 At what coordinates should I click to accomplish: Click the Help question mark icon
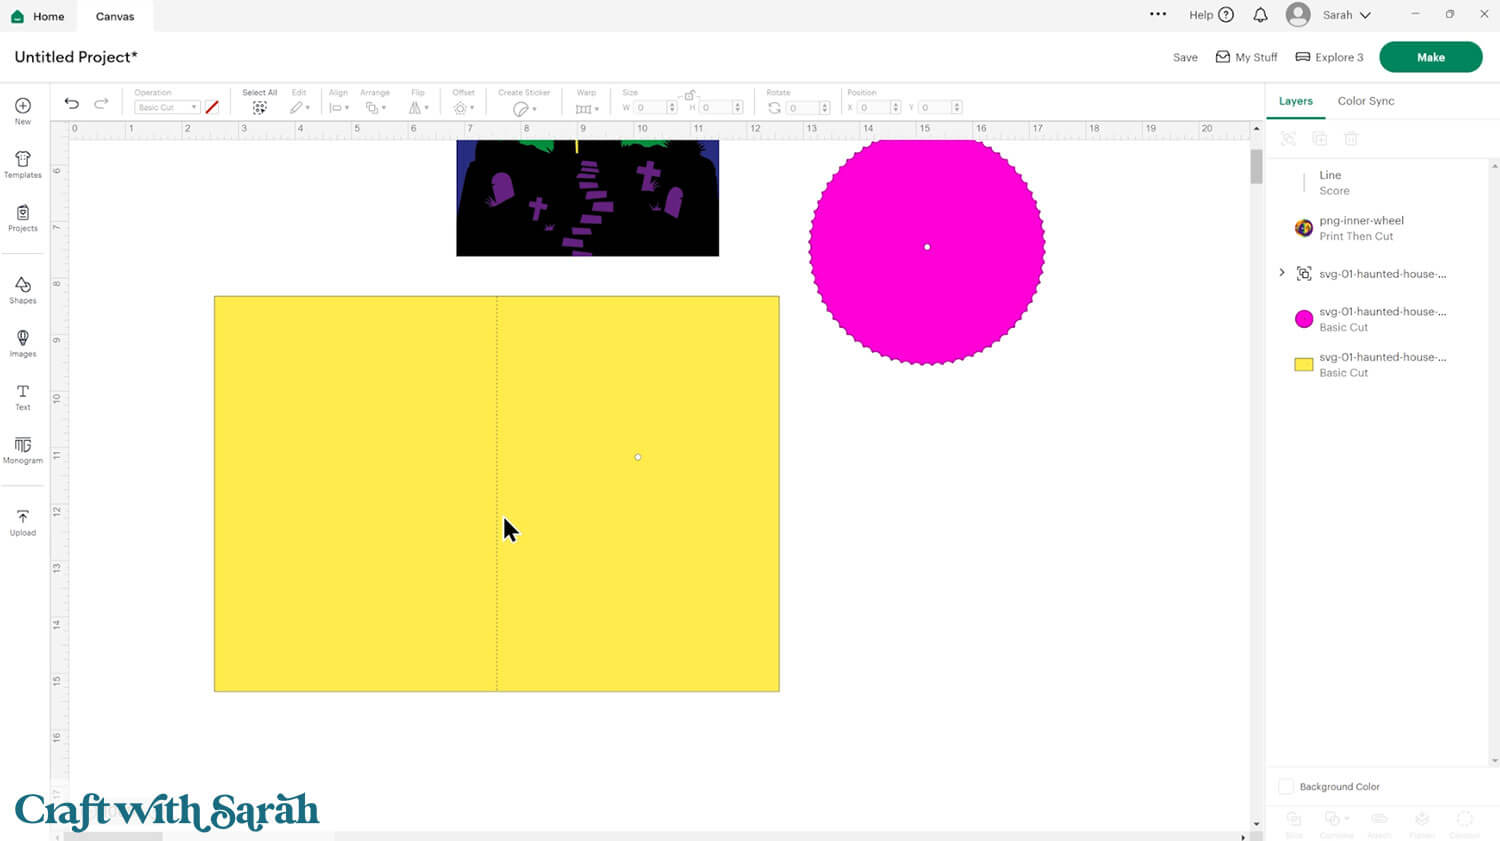[1226, 15]
